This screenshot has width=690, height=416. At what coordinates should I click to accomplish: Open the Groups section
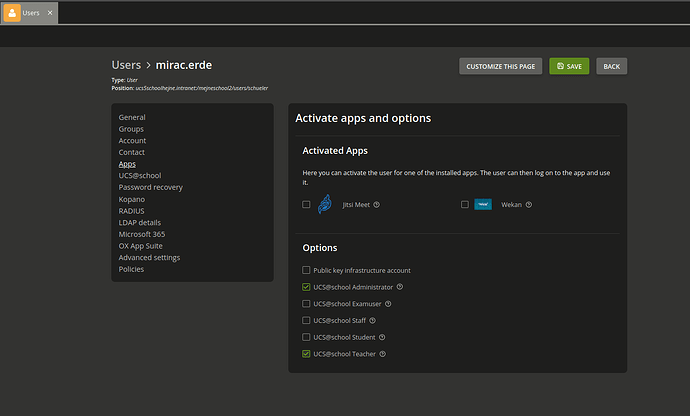[x=131, y=129]
